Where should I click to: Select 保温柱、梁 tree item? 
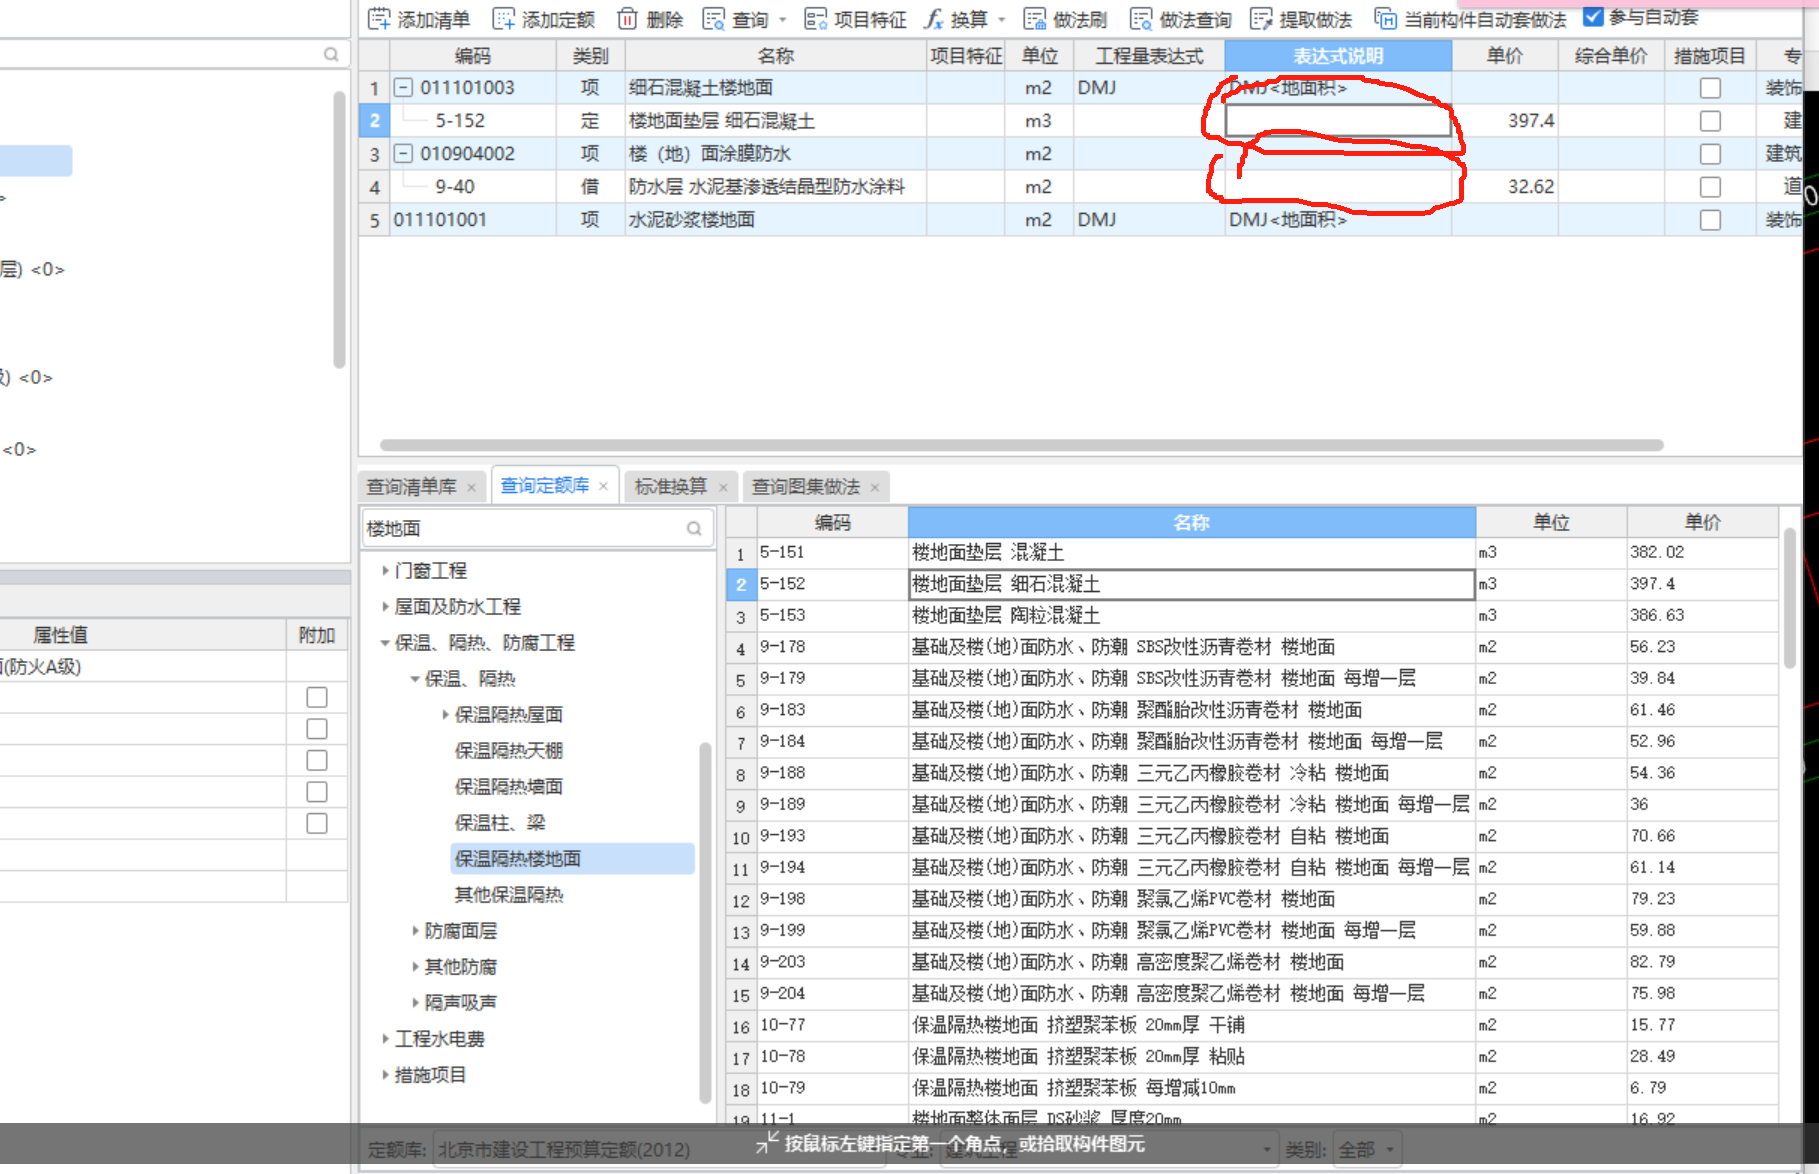tap(500, 823)
